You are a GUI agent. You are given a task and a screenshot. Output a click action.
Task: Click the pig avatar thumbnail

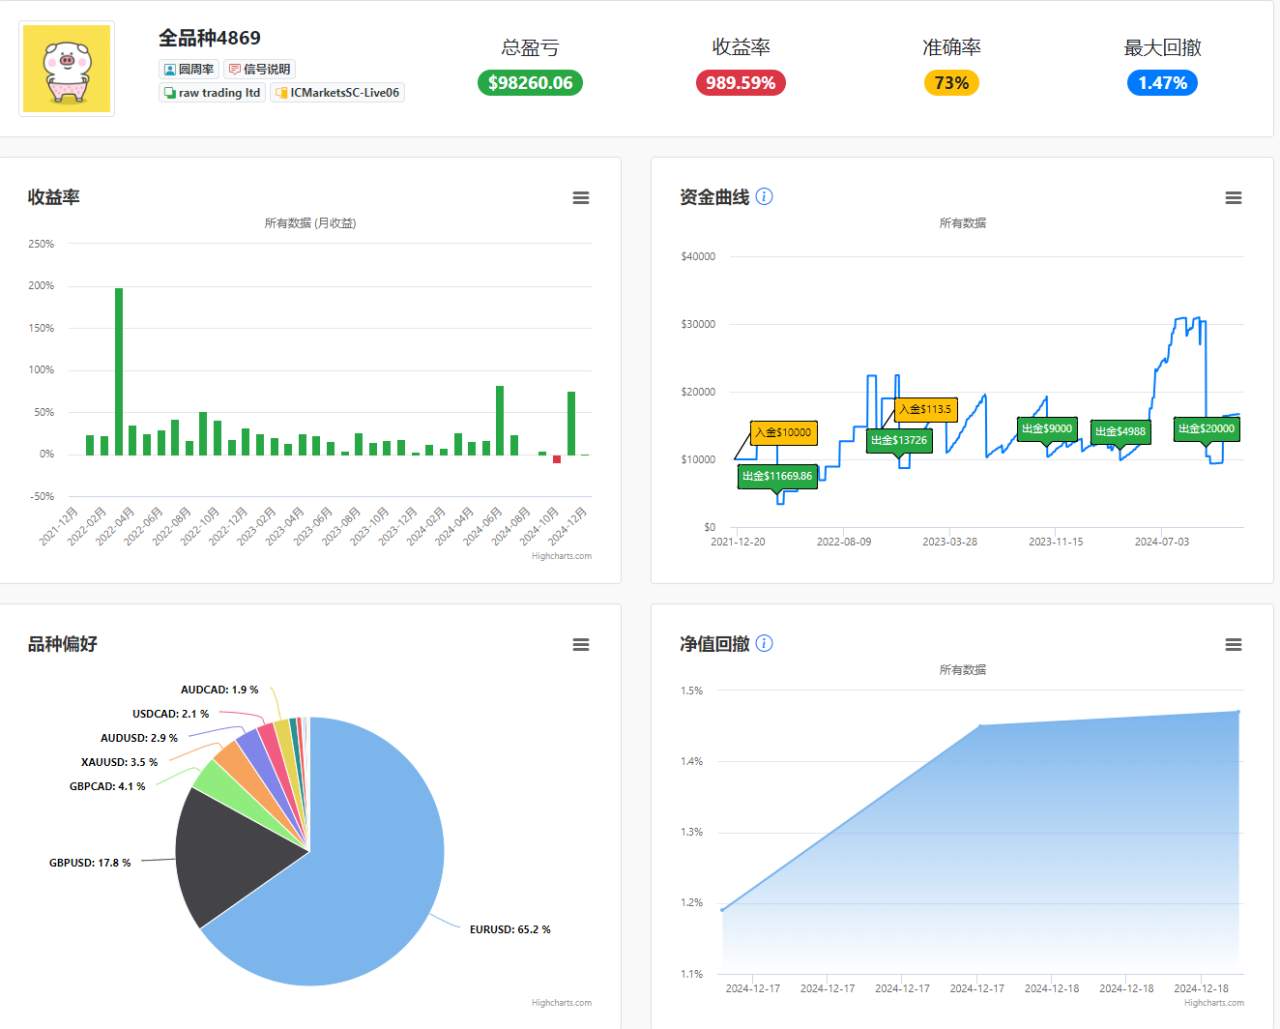pos(67,69)
